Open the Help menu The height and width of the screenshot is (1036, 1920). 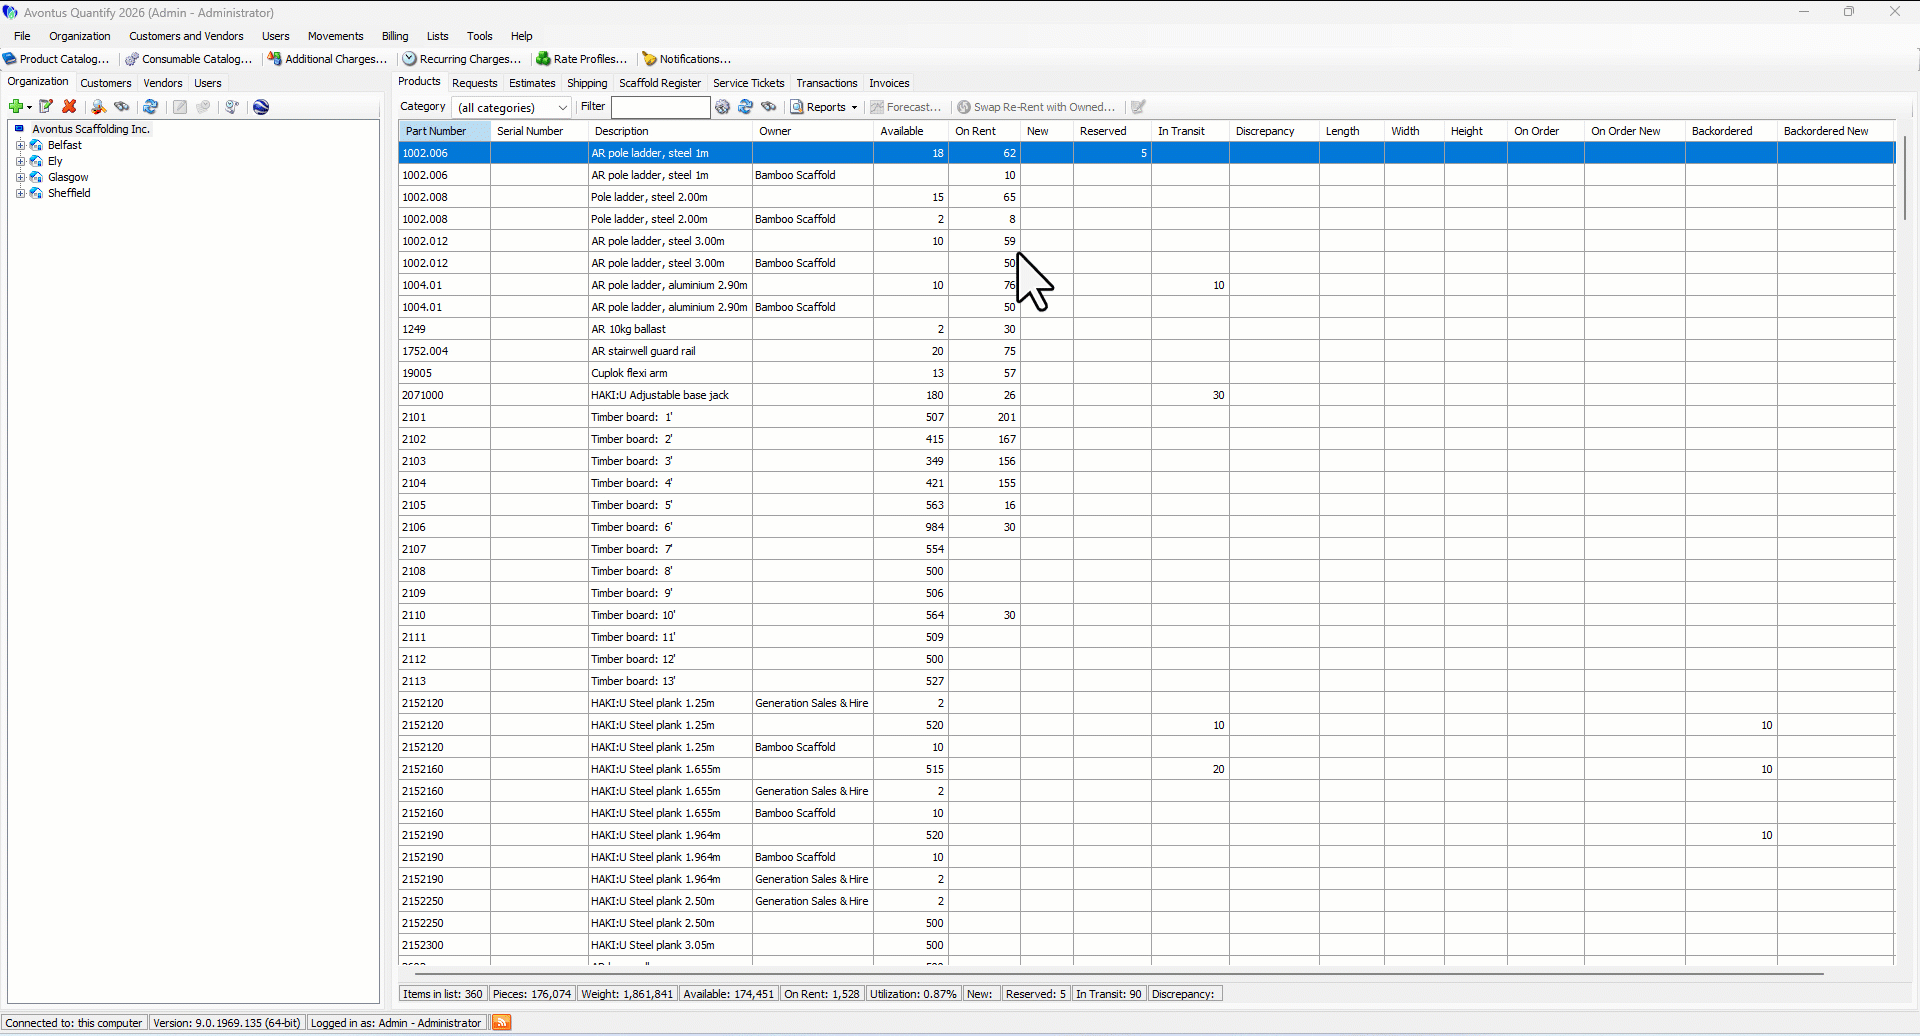click(x=522, y=36)
